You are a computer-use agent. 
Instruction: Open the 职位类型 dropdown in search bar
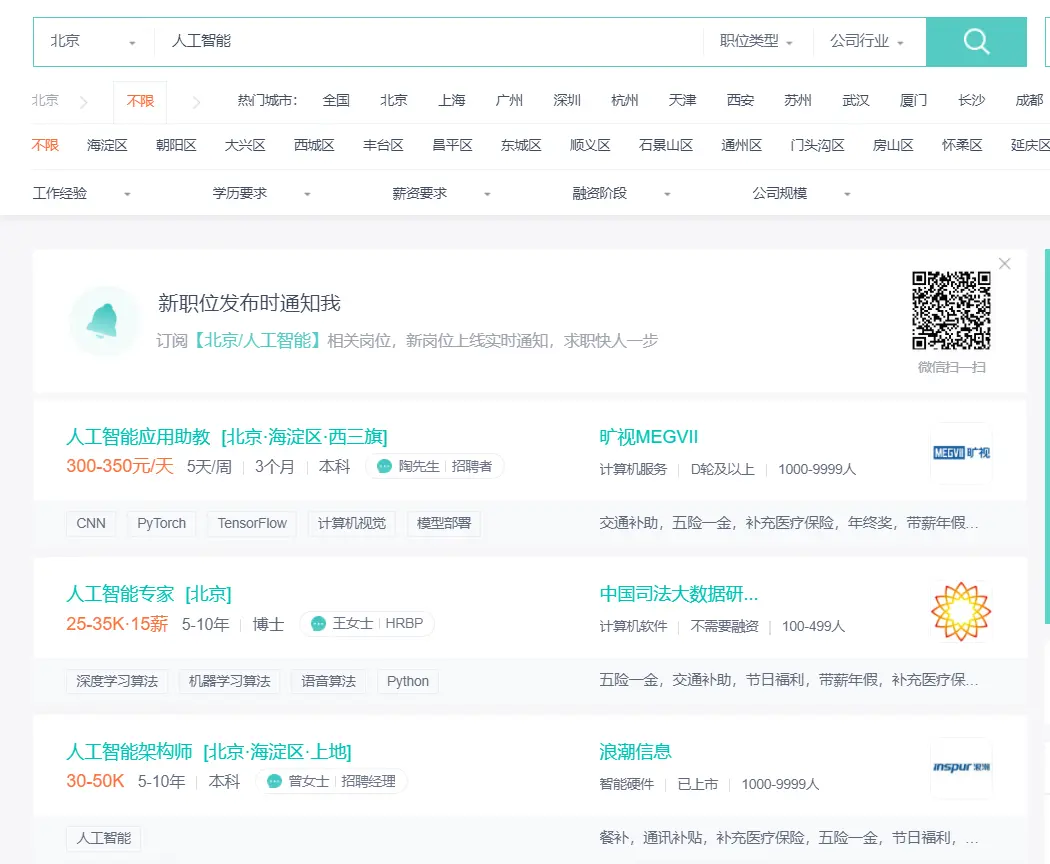(x=756, y=42)
